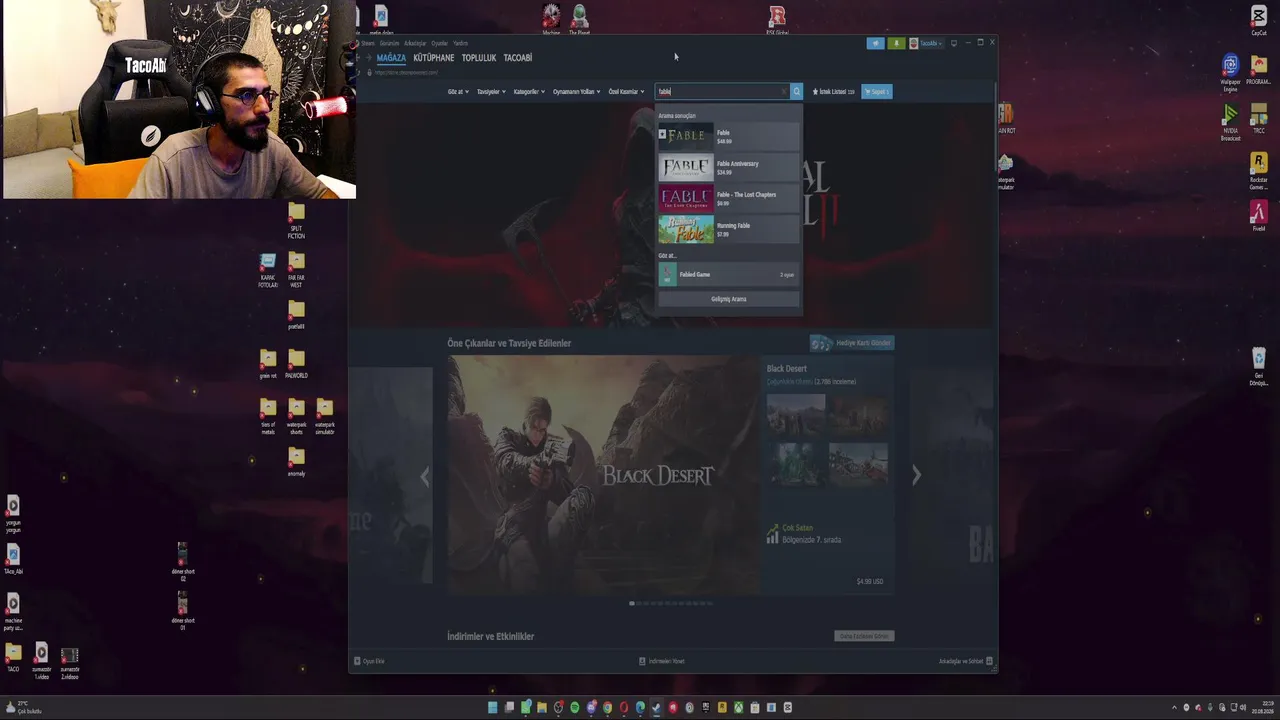Clear the search field with the X icon
This screenshot has height=720, width=1280.
[x=784, y=91]
